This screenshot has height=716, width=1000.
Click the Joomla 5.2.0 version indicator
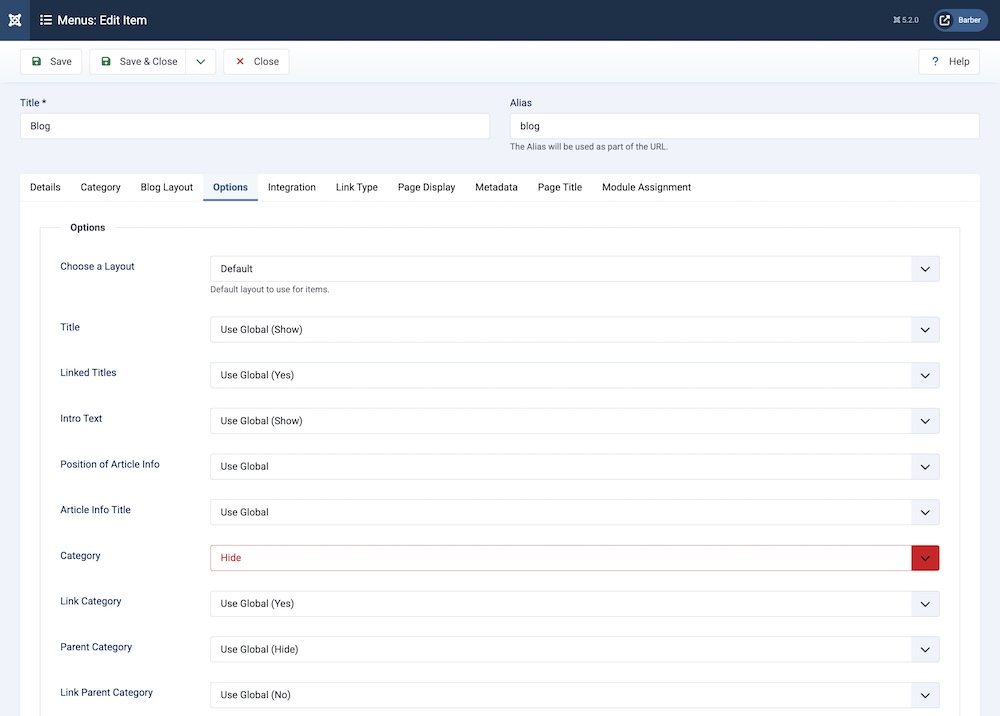907,20
